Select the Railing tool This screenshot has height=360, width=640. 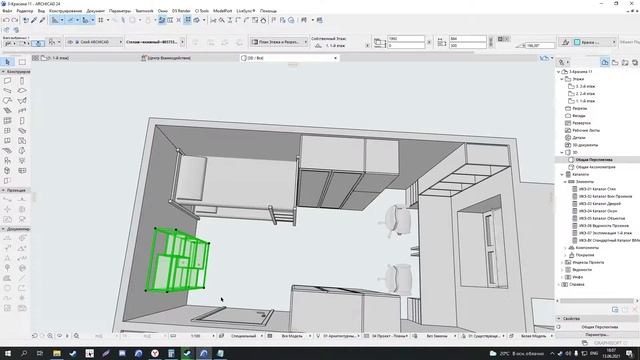pos(22,111)
